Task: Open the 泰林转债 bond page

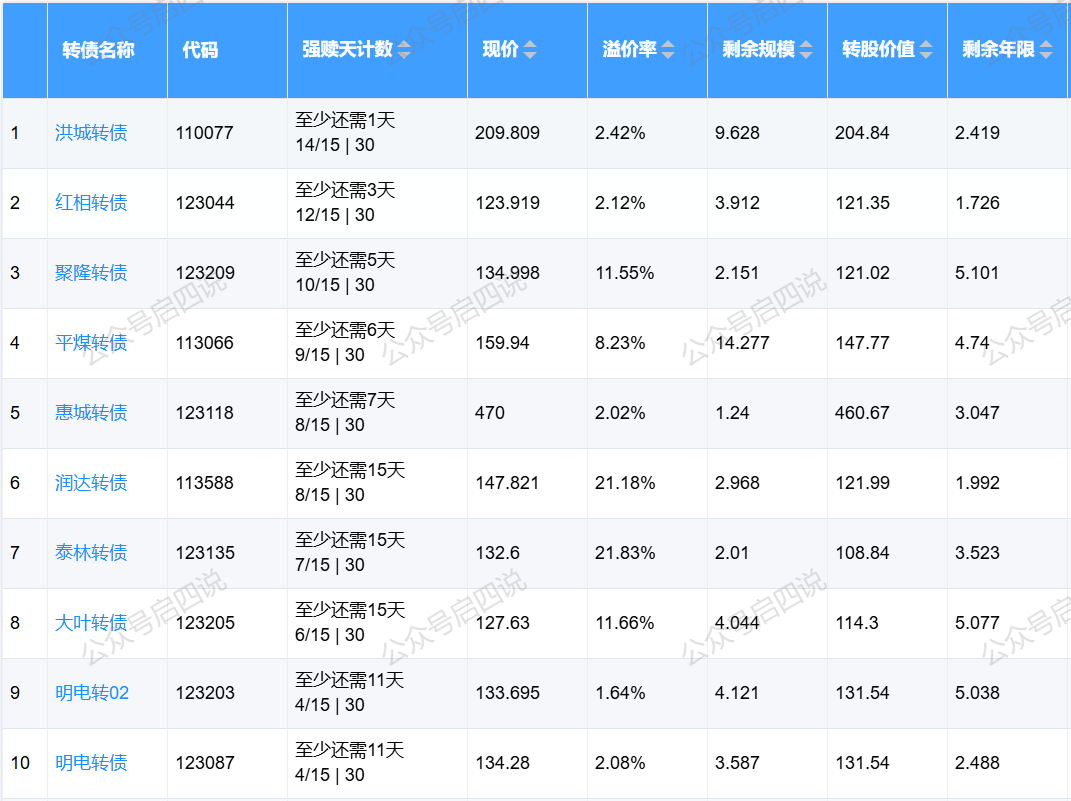Action: click(91, 553)
